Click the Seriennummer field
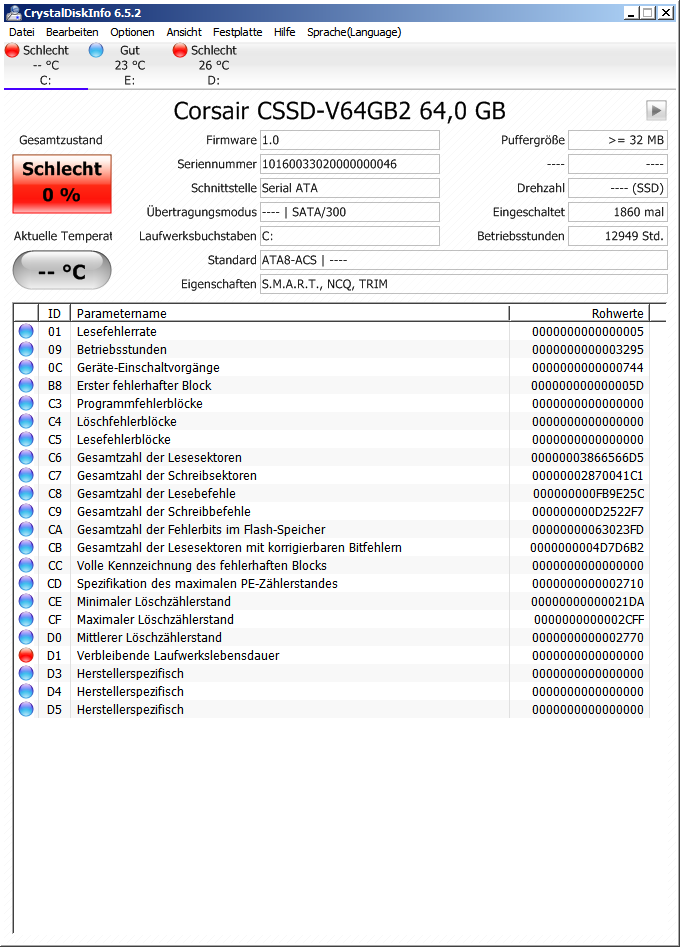Viewport: 680px width, 947px height. [350, 164]
